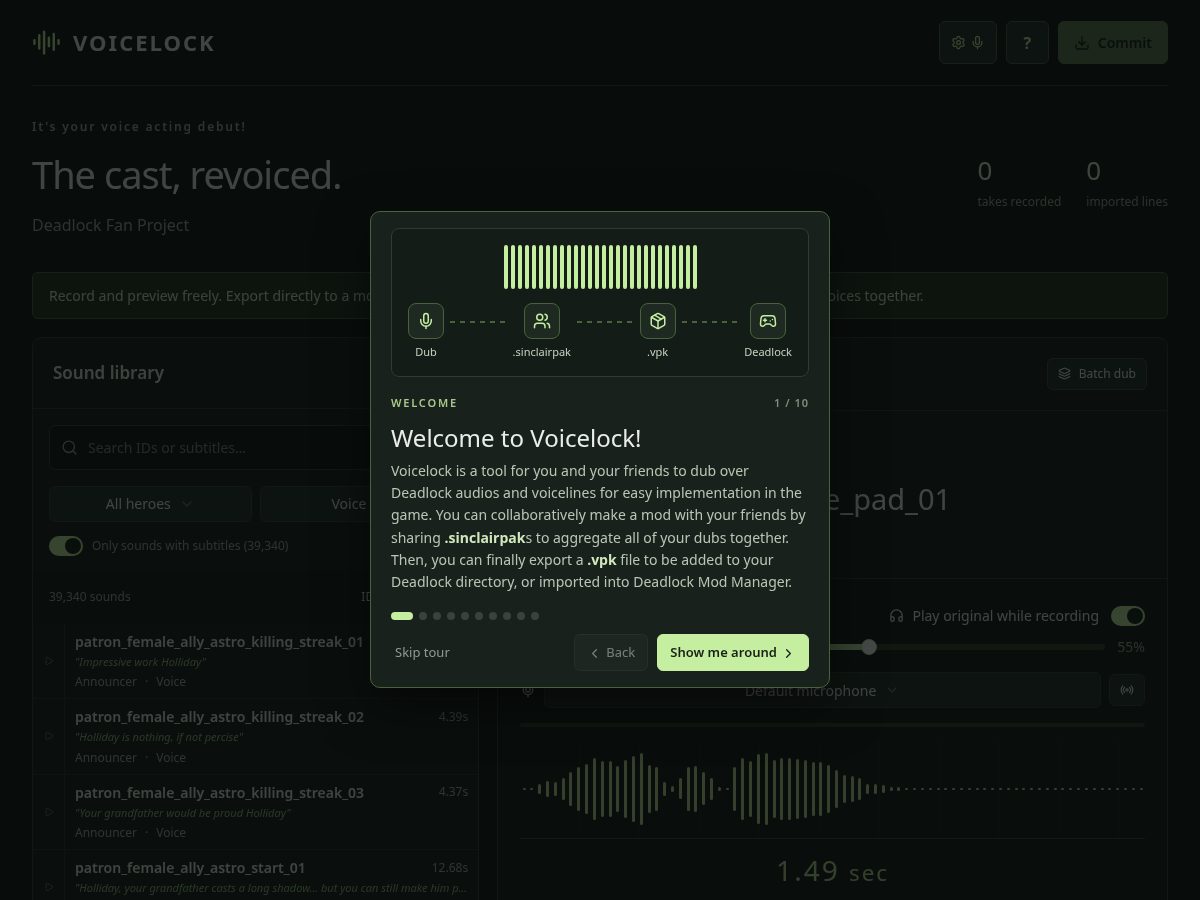Click the .vpk package box icon

coord(658,321)
